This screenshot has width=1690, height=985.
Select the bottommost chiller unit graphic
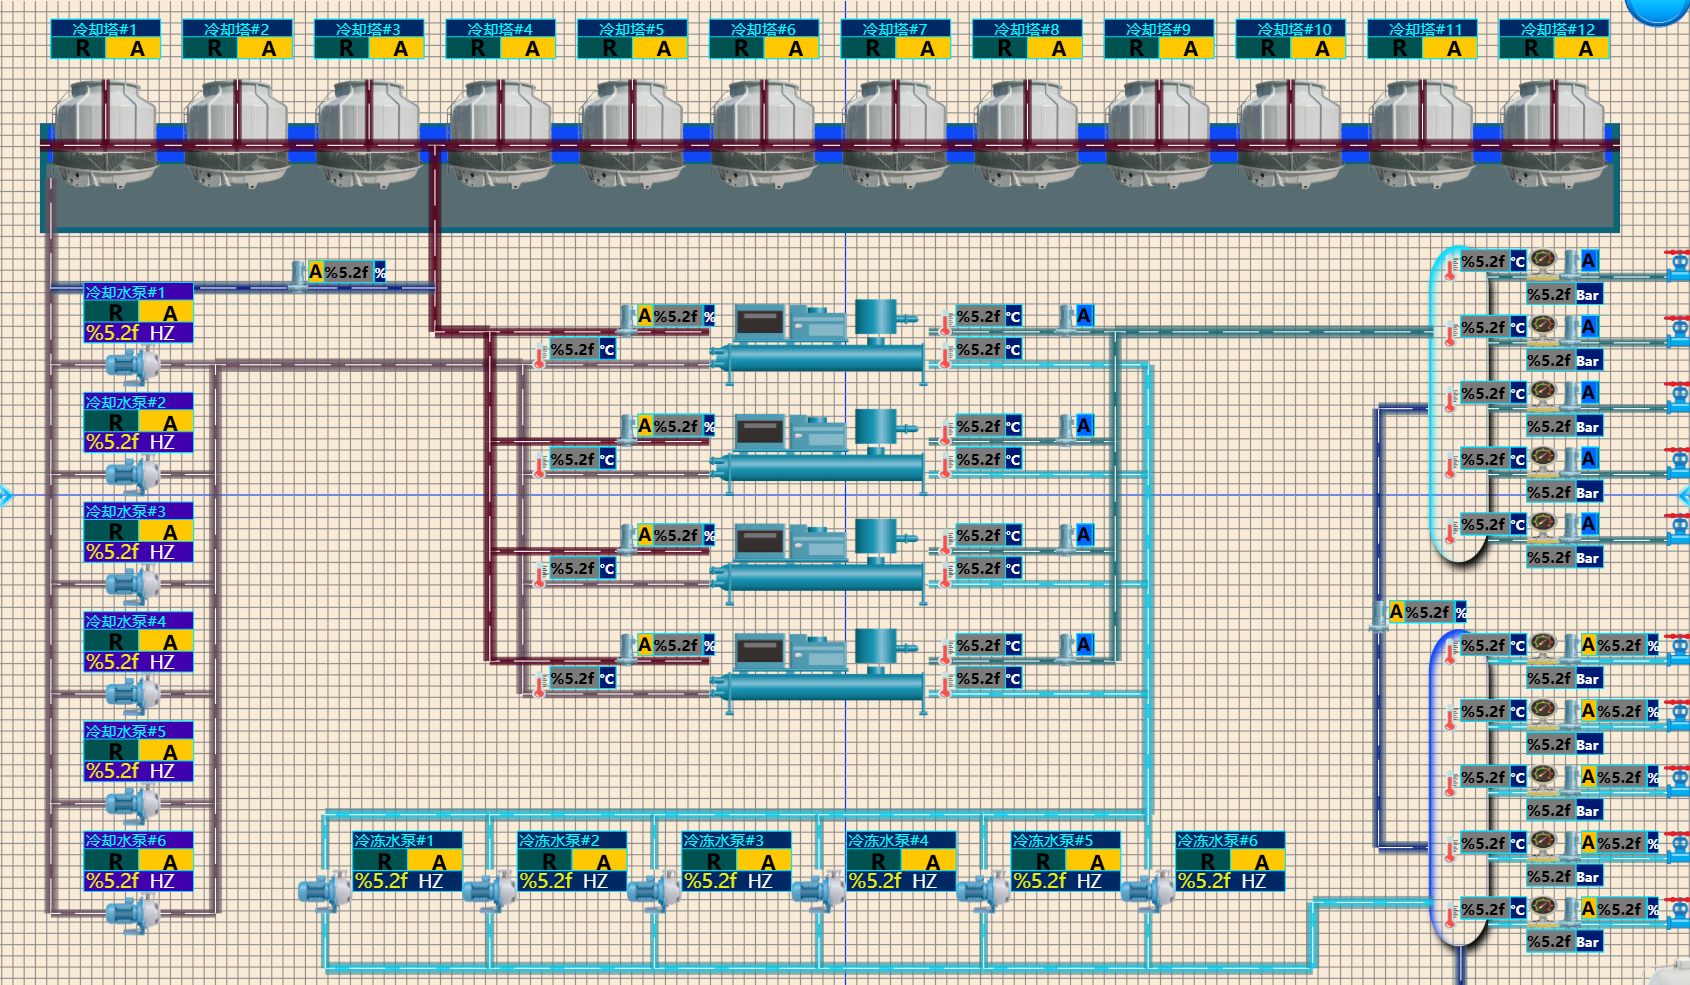(818, 668)
